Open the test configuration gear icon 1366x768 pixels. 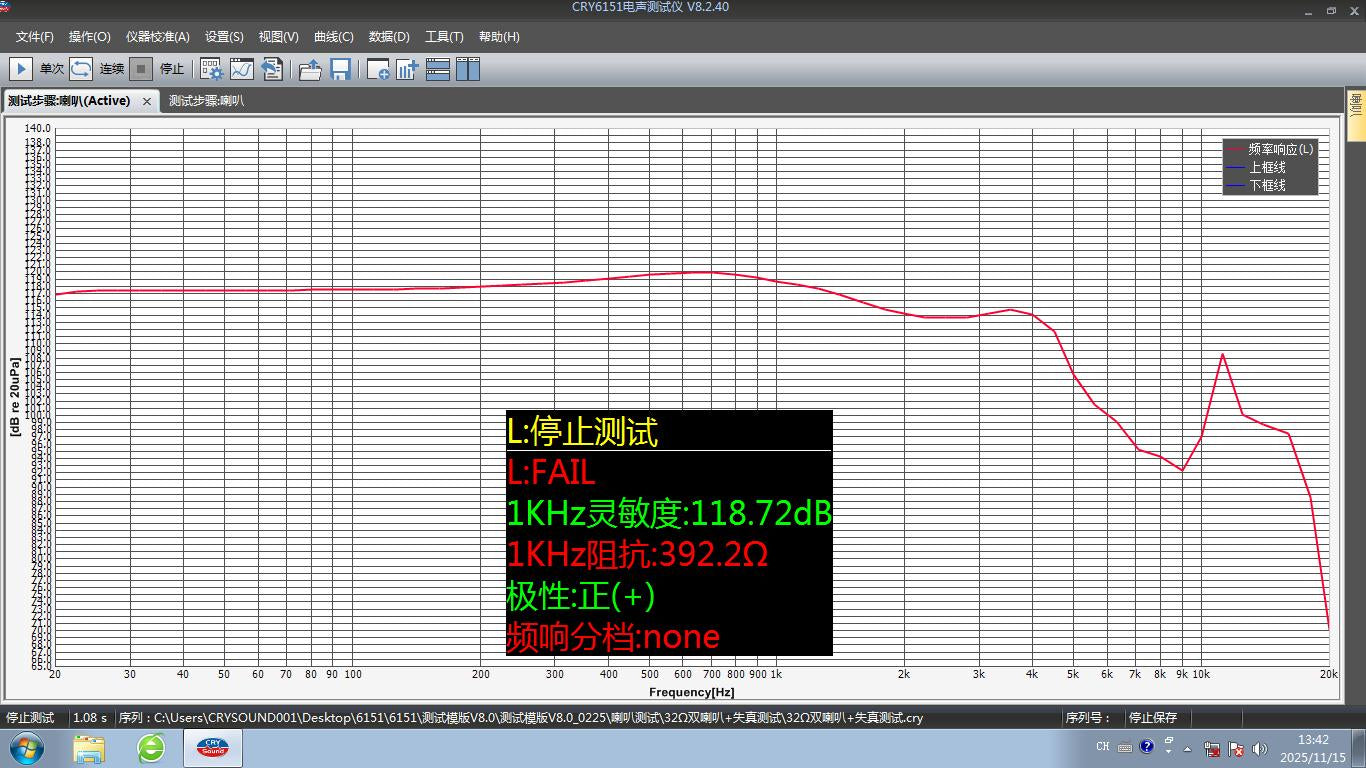click(210, 69)
